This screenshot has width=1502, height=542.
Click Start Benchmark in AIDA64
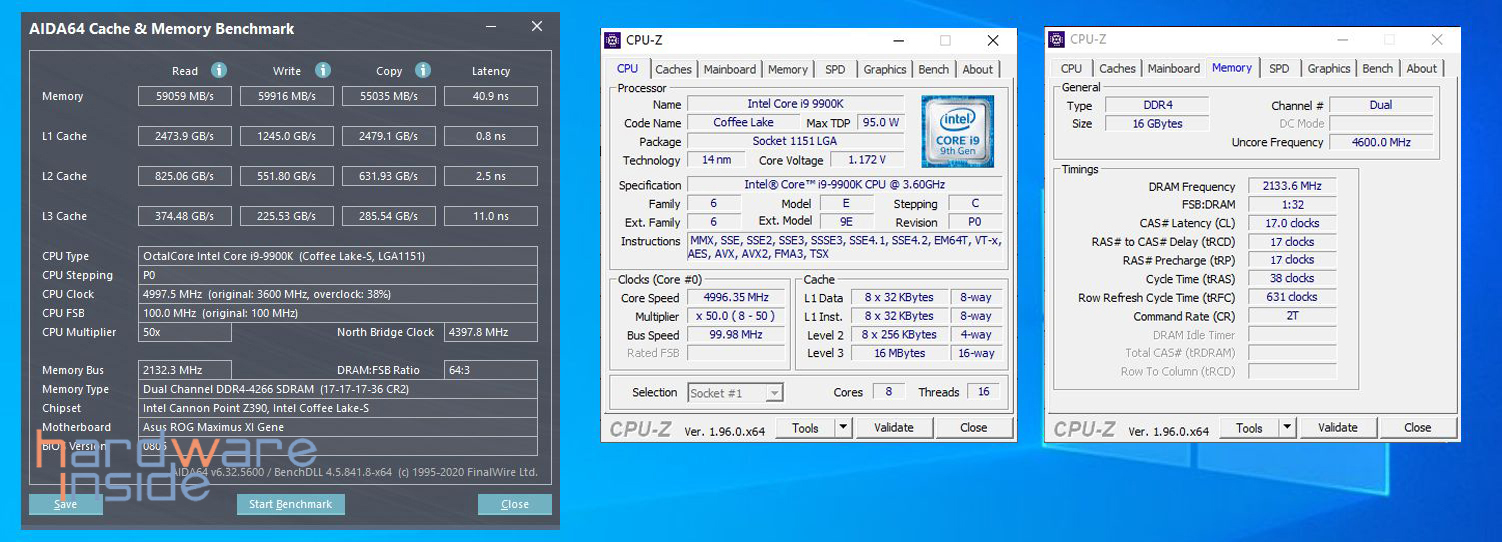[290, 504]
